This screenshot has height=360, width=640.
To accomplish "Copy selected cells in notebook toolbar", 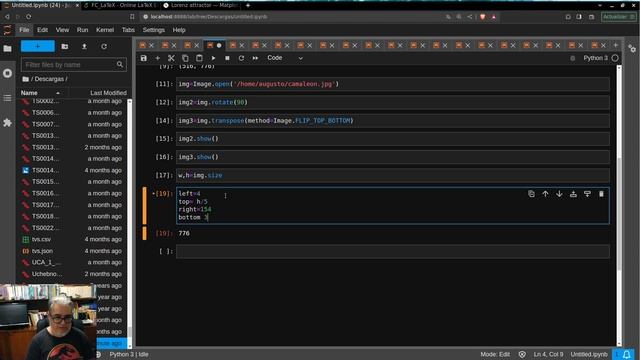I will (x=185, y=58).
